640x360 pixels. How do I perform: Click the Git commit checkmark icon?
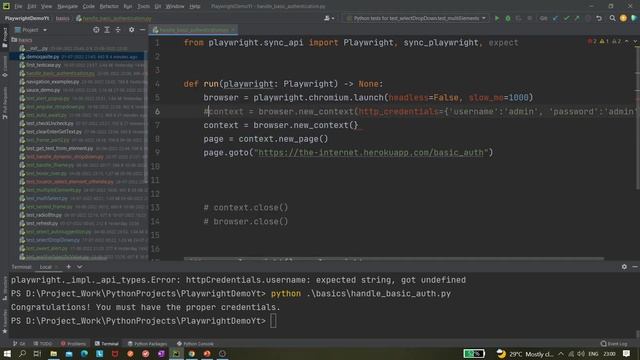pos(566,18)
